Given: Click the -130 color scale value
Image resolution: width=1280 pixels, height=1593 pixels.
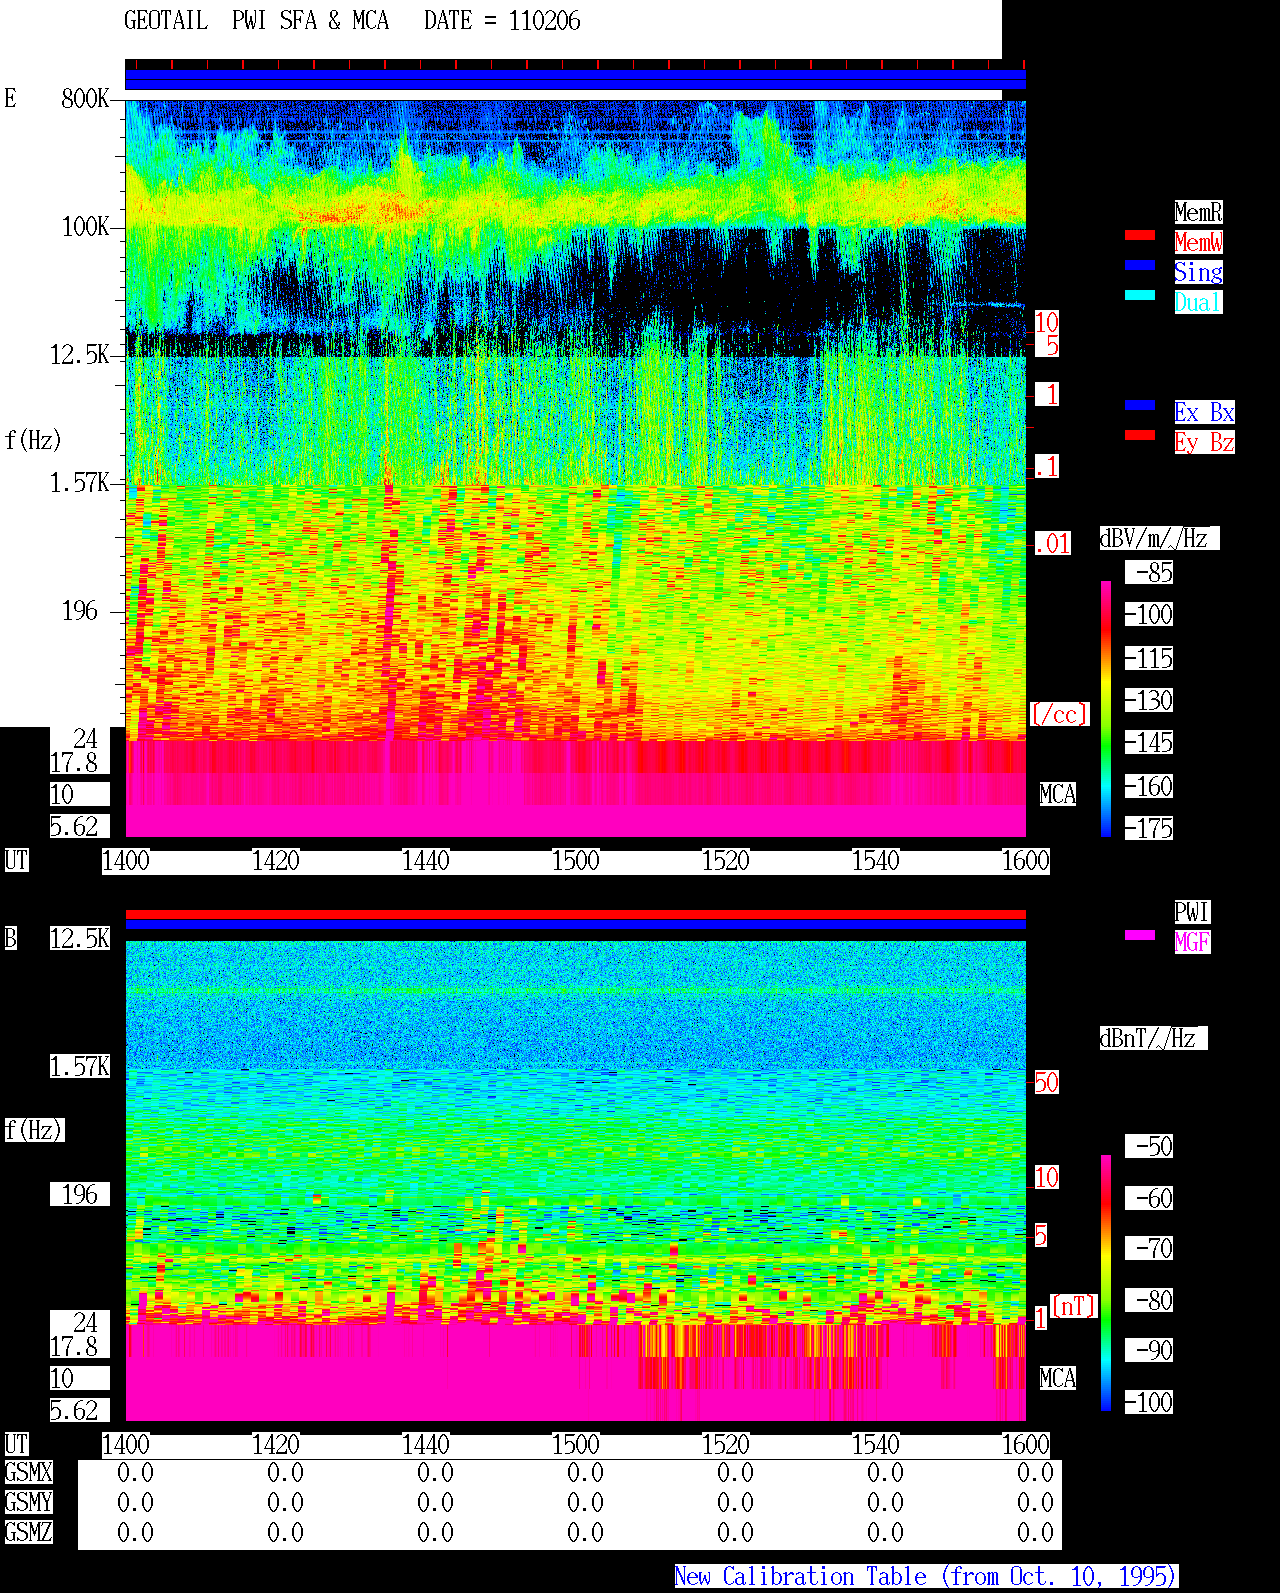Looking at the screenshot, I should point(1150,700).
